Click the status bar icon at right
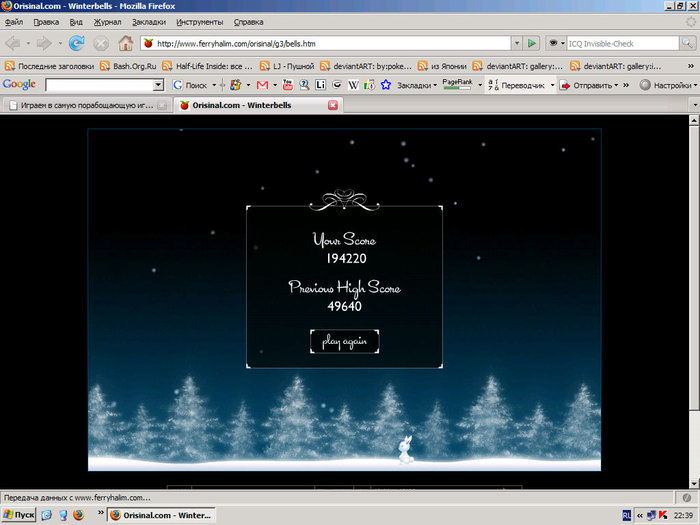The width and height of the screenshot is (700, 525). point(687,497)
